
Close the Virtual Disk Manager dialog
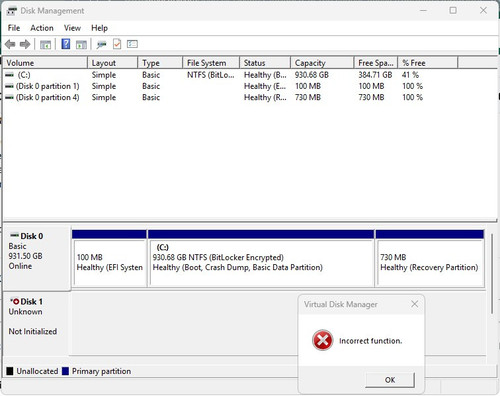pyautogui.click(x=414, y=304)
